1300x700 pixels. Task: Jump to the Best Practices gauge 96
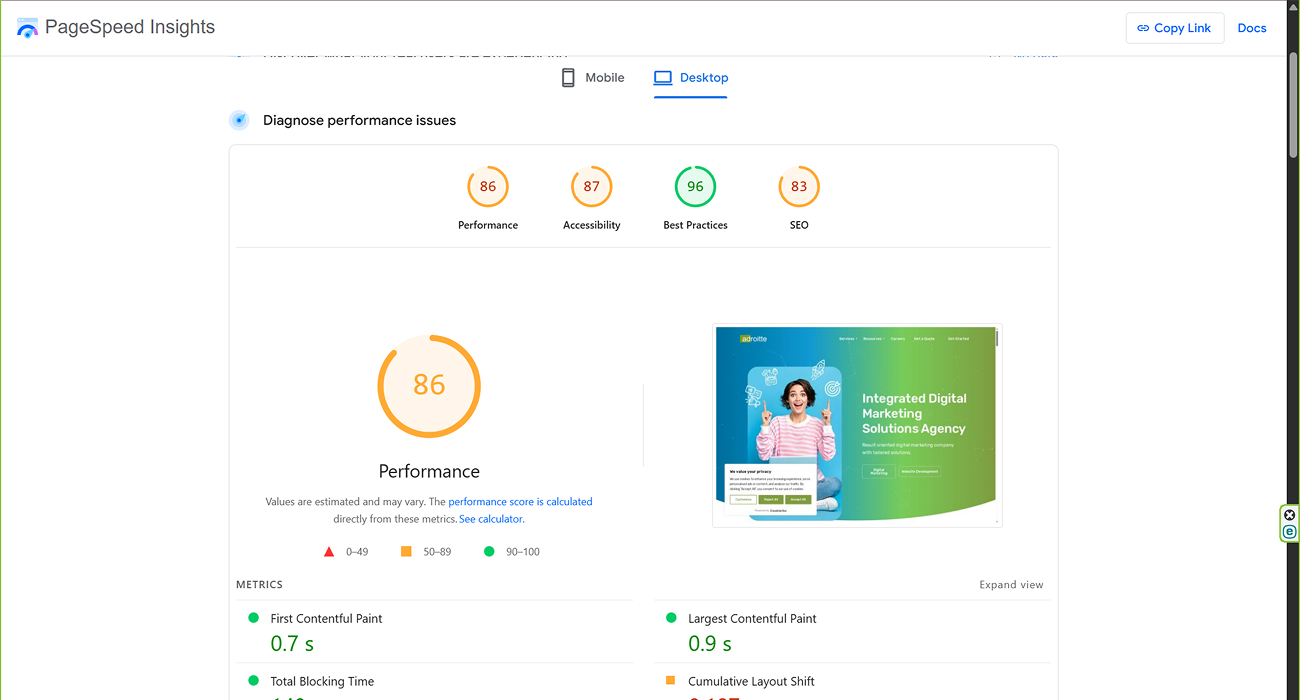[695, 186]
